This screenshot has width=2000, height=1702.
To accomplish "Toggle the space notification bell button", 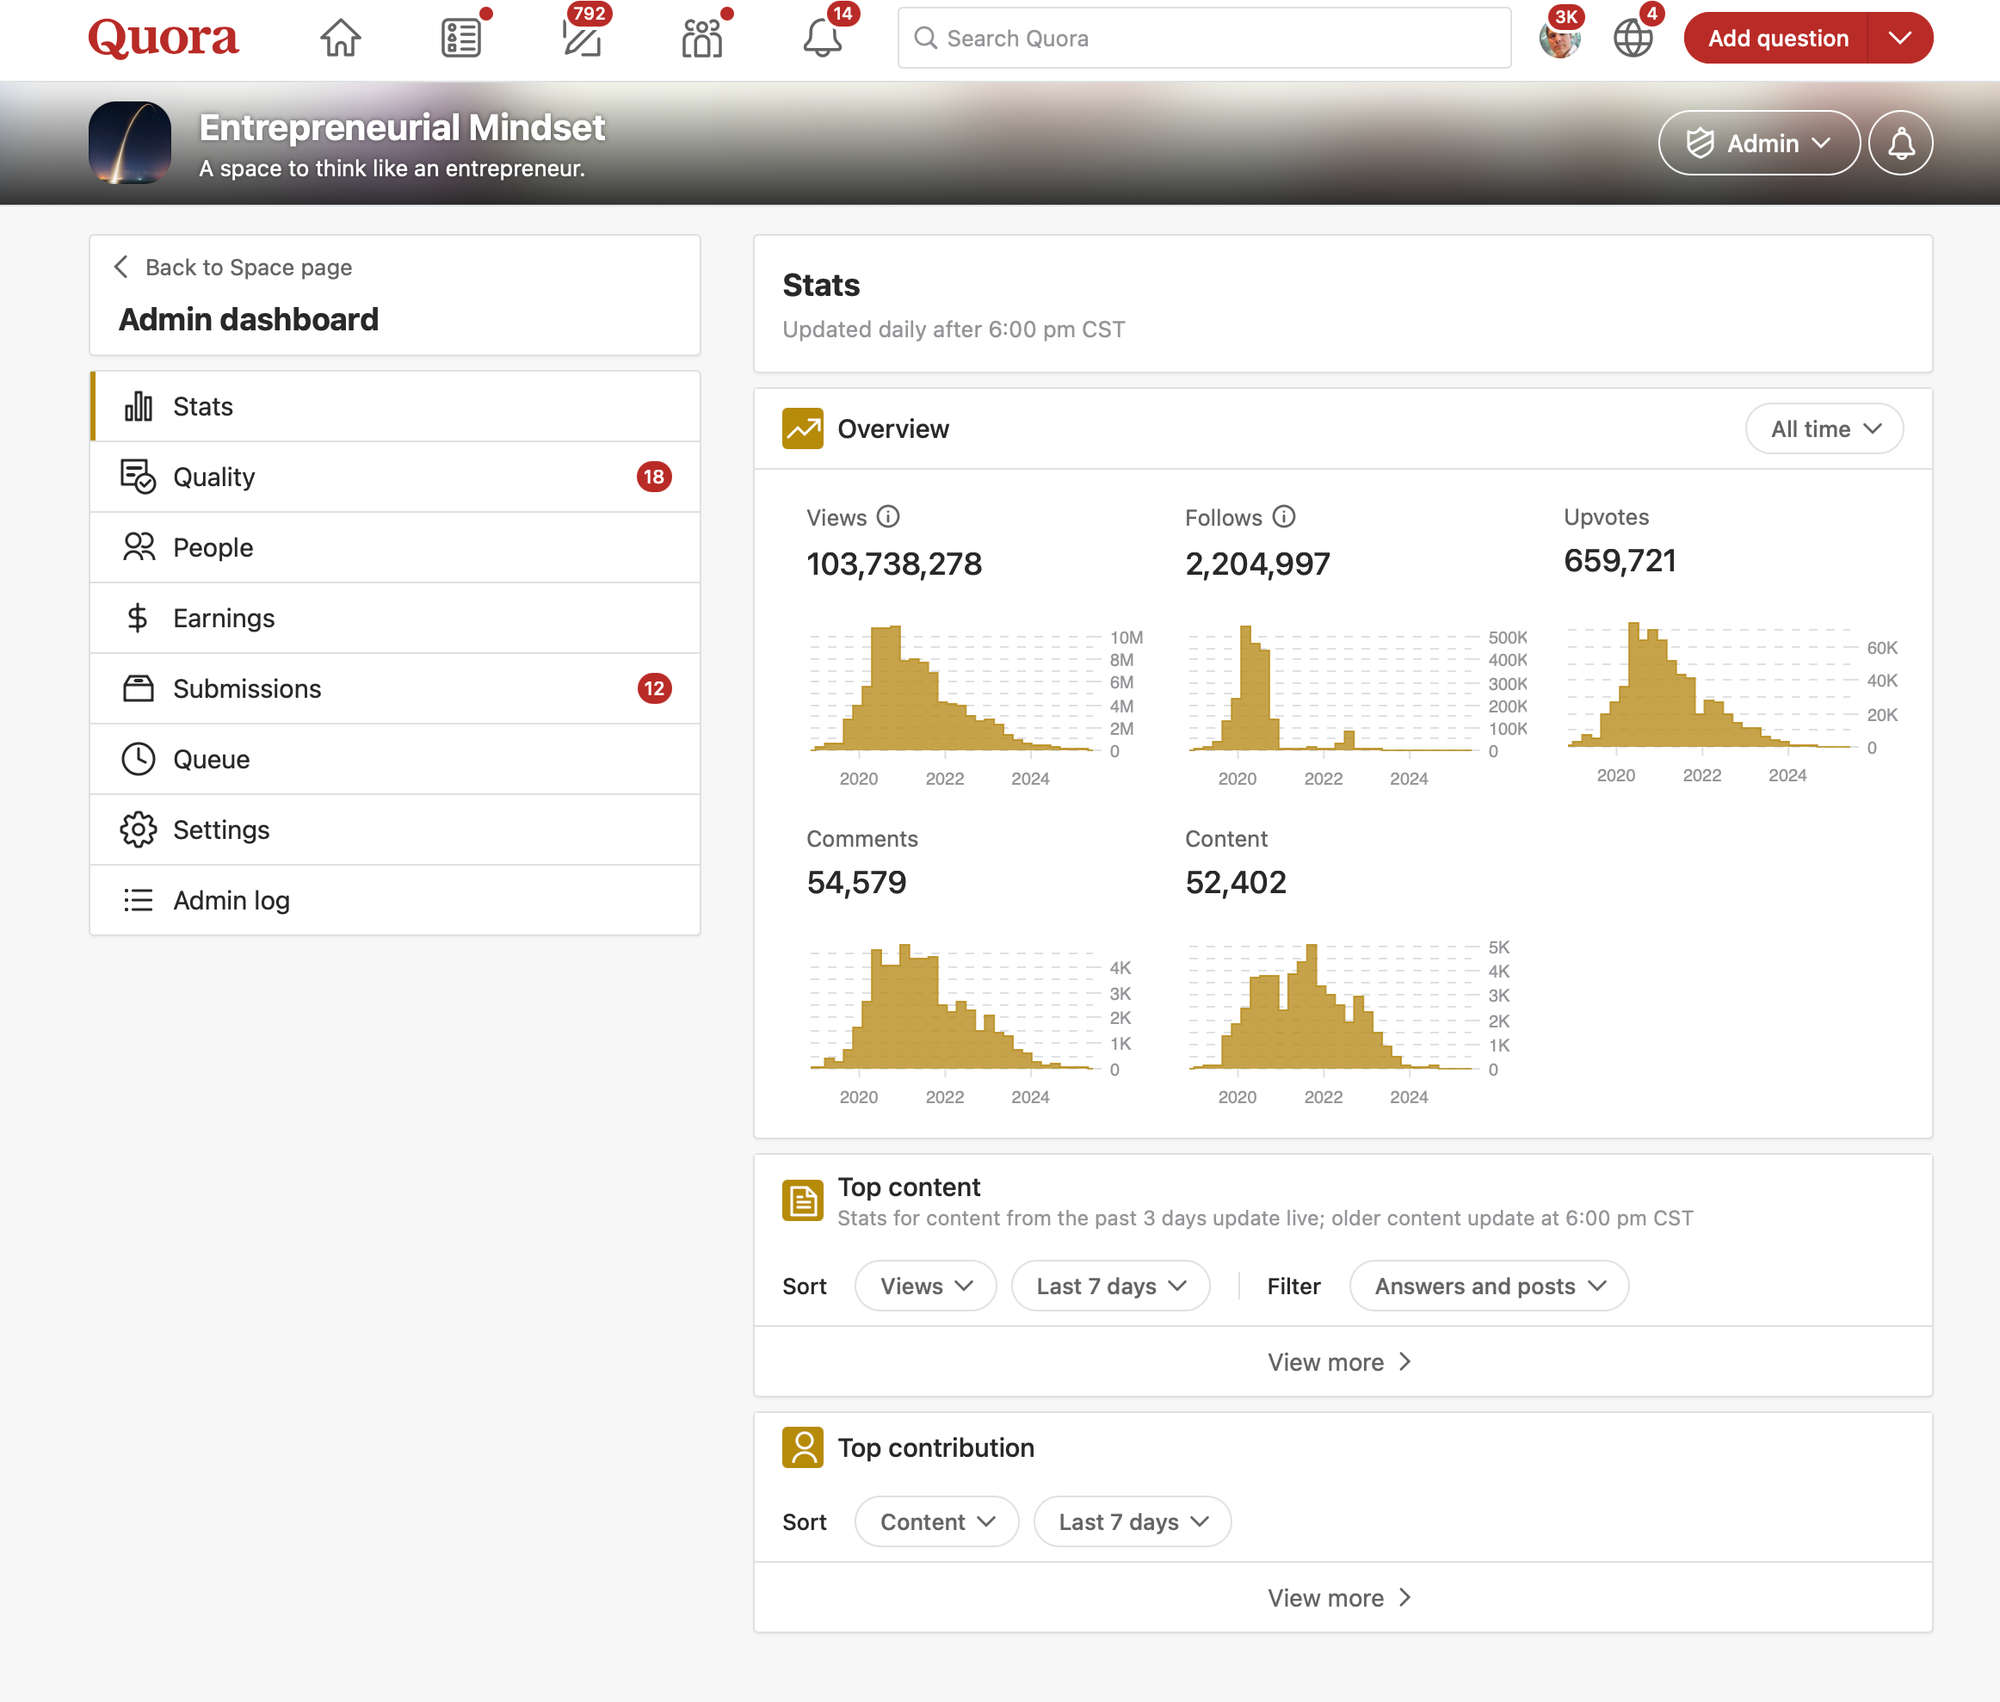I will [1900, 143].
